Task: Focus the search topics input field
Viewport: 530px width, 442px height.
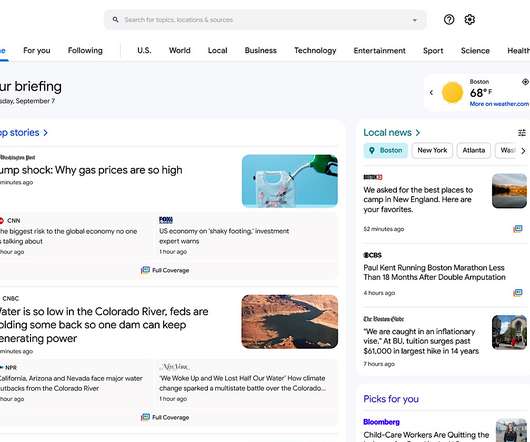Action: click(x=265, y=20)
